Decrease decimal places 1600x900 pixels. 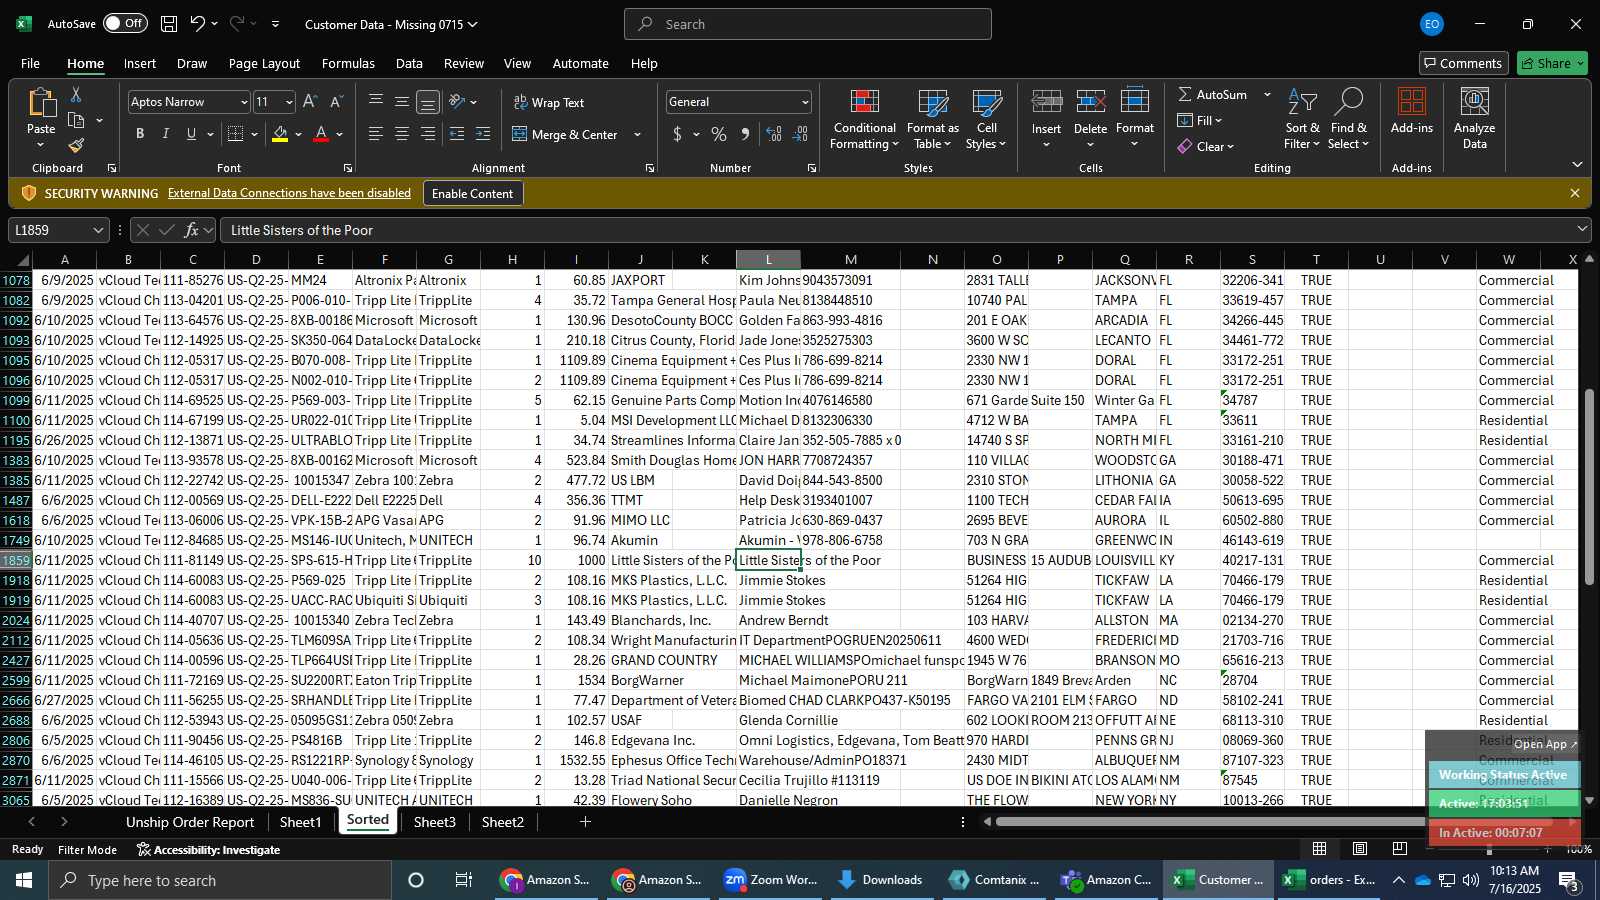(x=801, y=134)
